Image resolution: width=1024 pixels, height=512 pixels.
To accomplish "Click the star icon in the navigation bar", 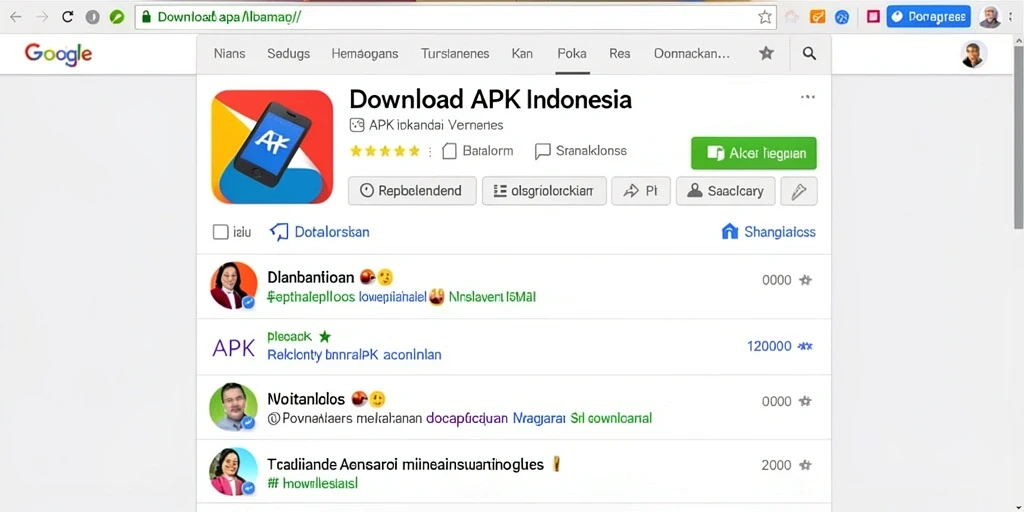I will (x=766, y=54).
